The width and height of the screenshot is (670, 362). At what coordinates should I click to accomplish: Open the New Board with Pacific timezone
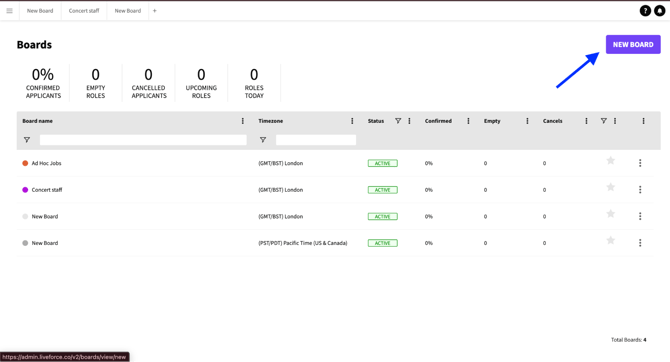click(45, 243)
